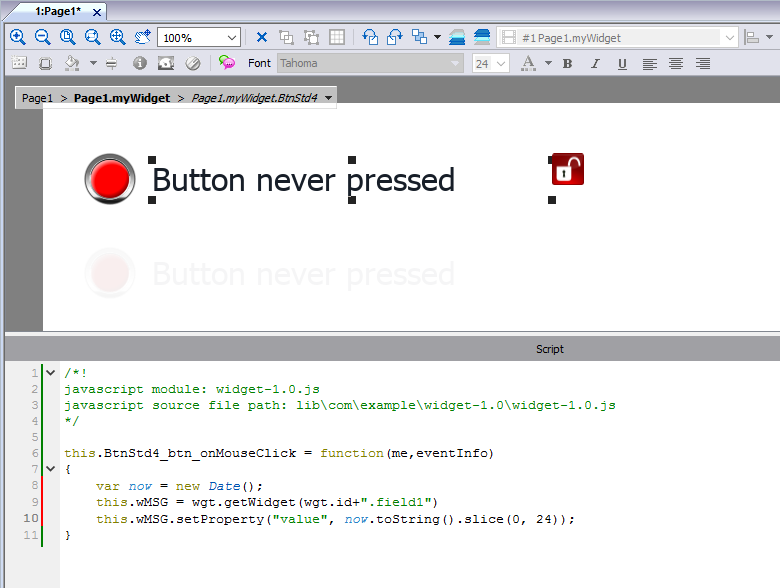Click the blue X delete icon
The image size is (780, 588).
(262, 37)
